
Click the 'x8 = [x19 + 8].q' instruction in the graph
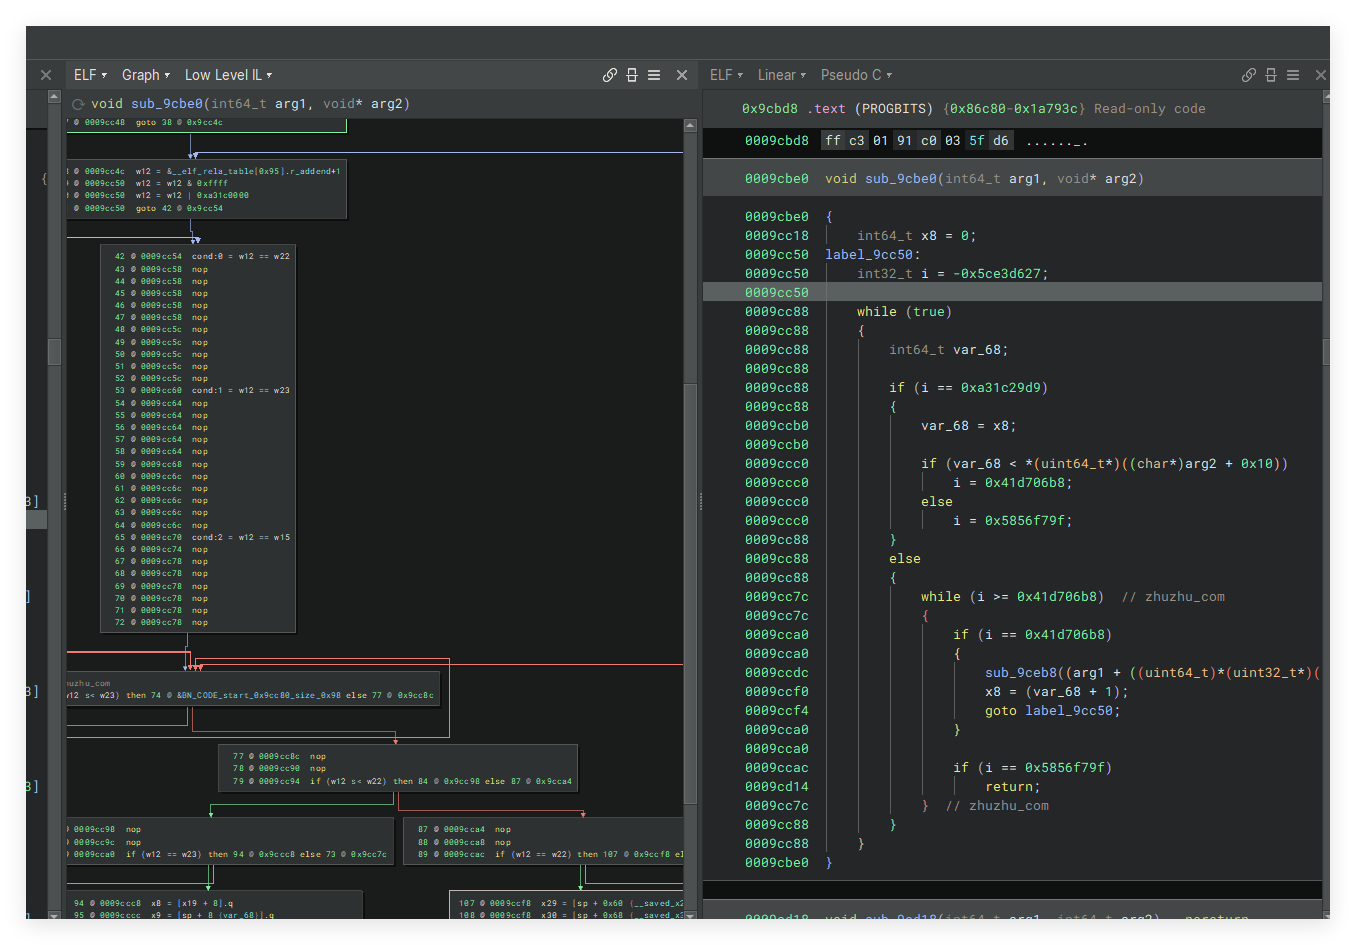coord(192,904)
